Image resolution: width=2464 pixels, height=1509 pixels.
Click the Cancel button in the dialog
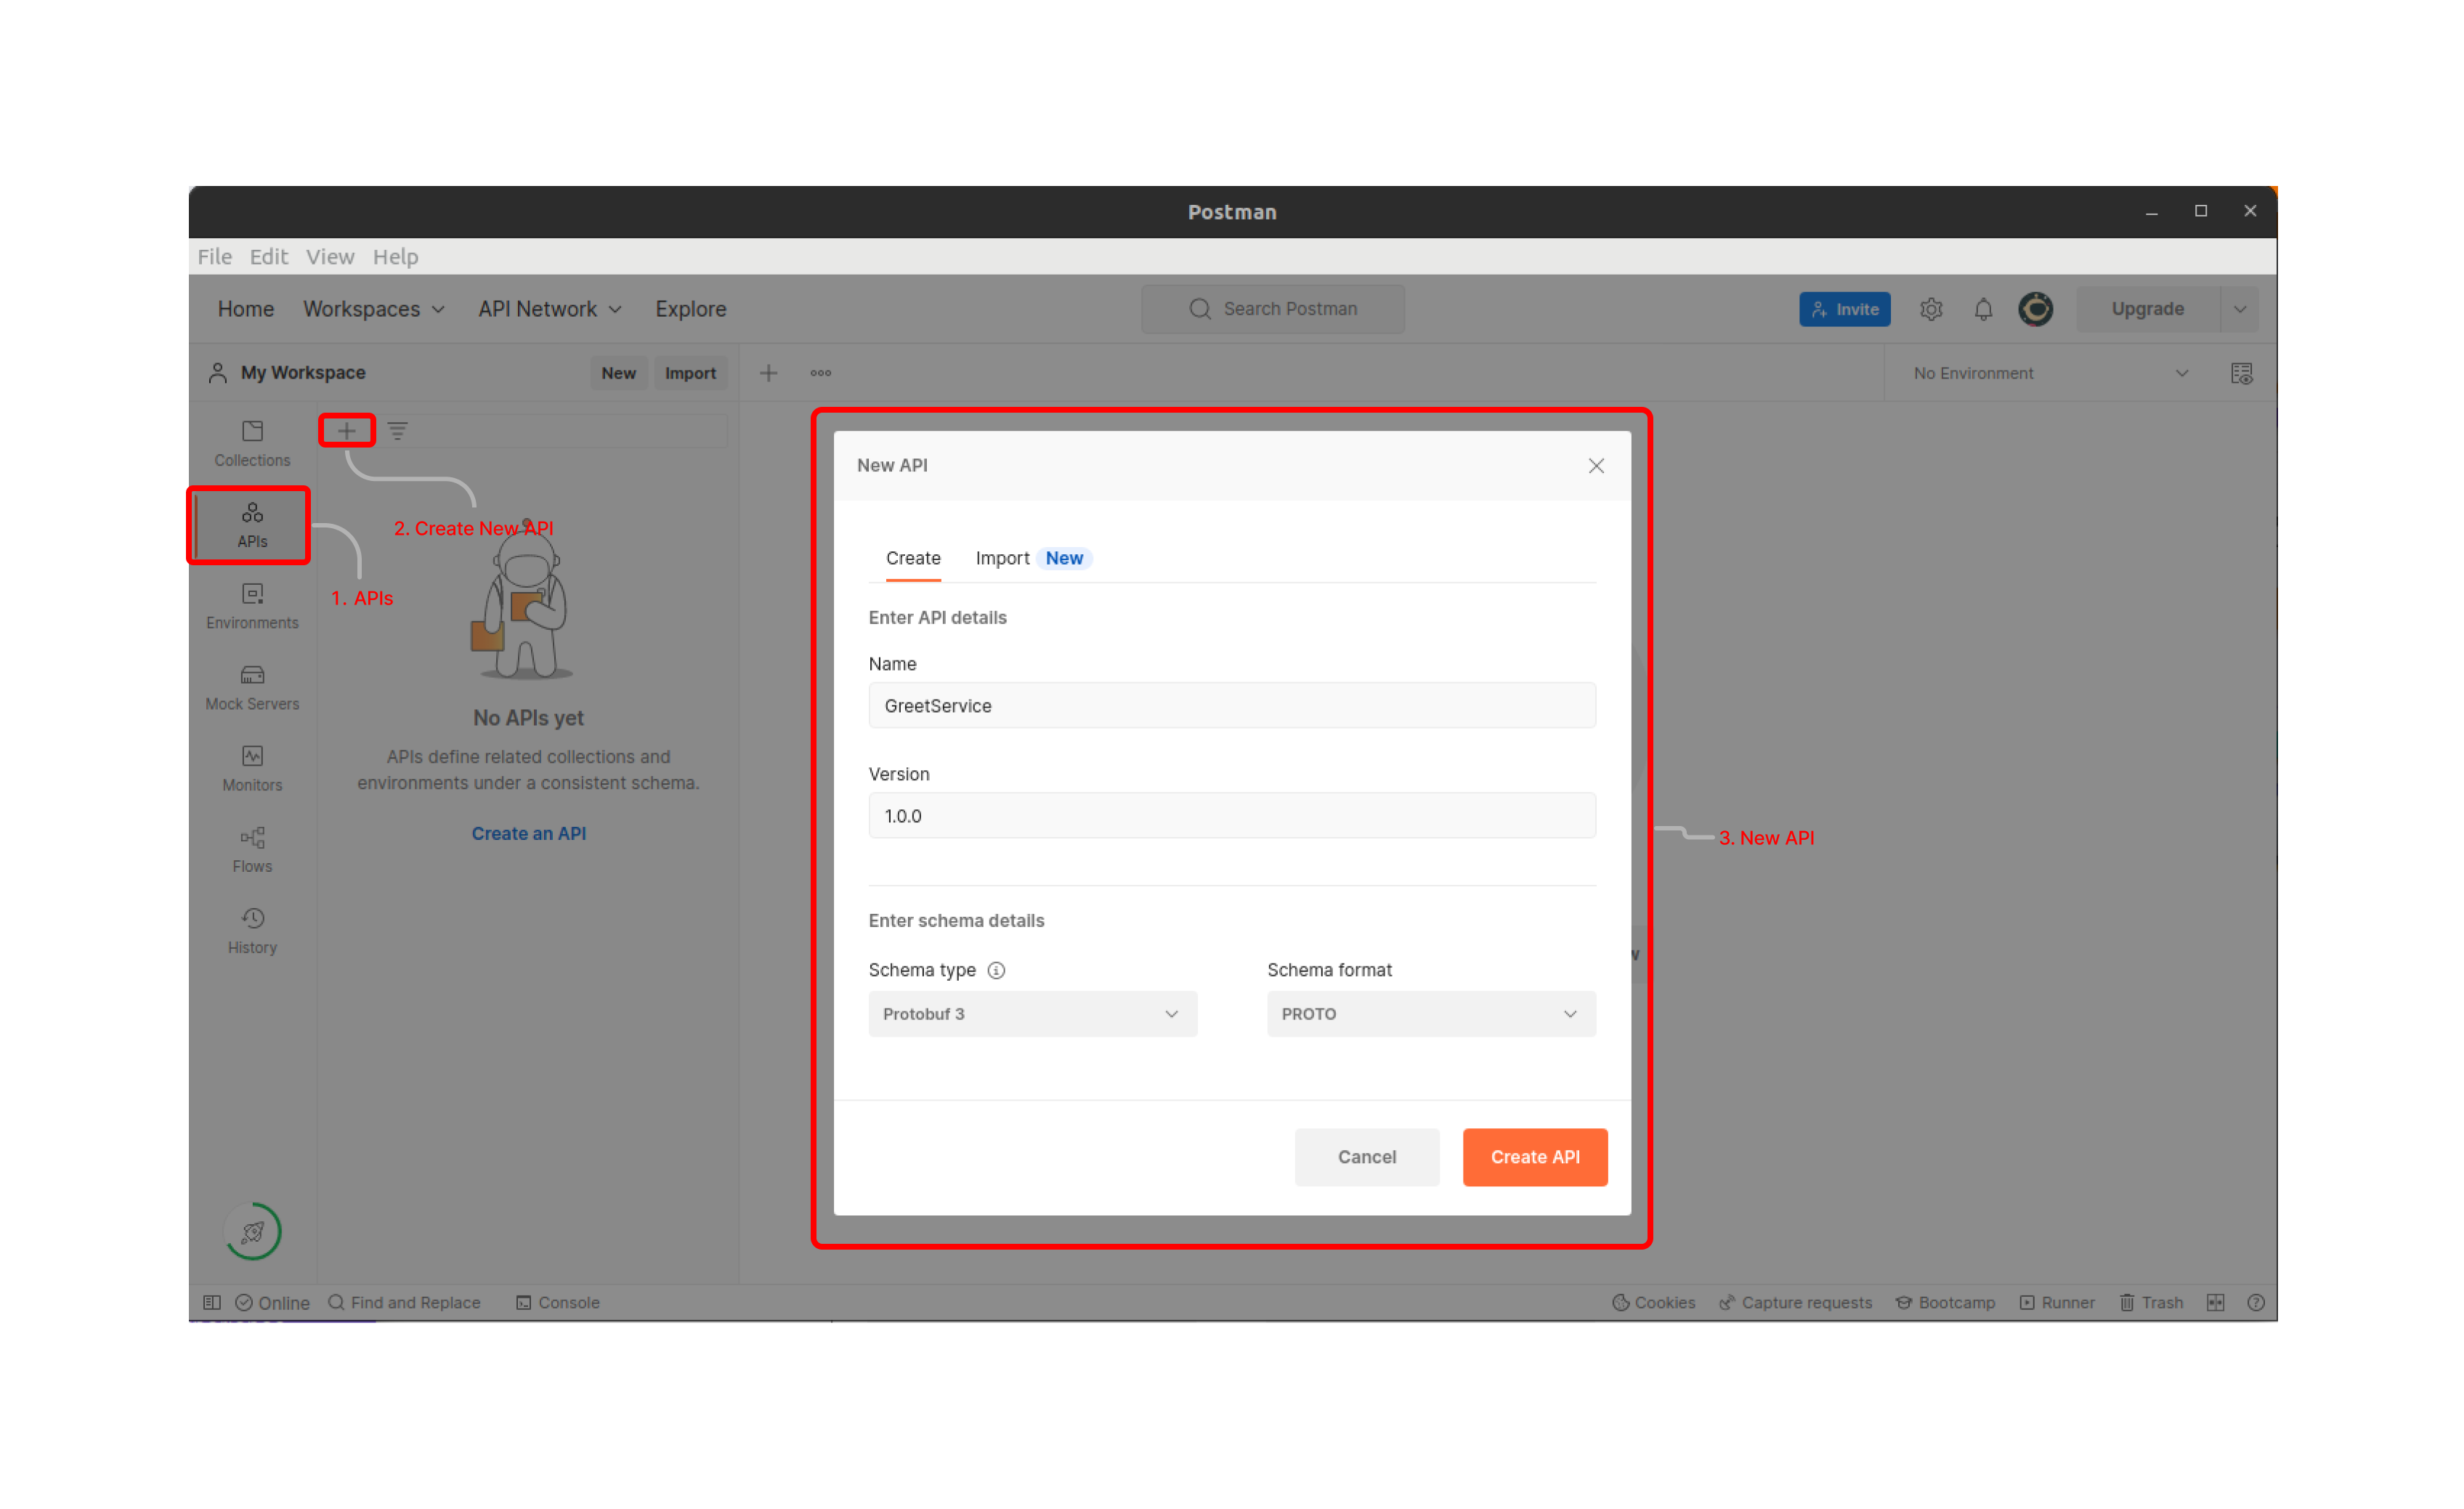(1366, 1157)
